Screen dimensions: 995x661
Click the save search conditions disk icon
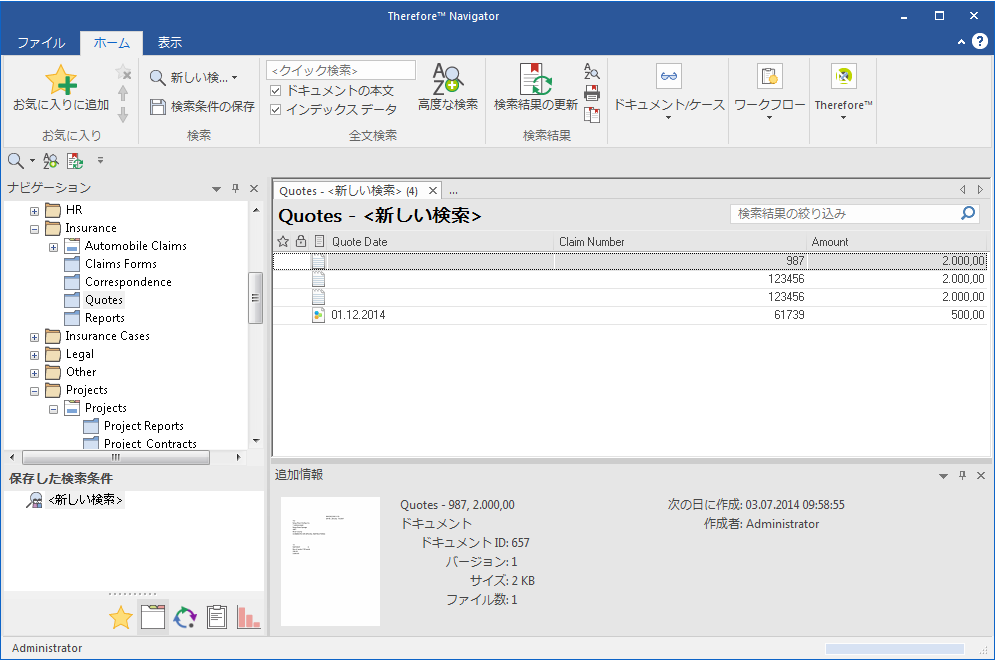coord(157,107)
